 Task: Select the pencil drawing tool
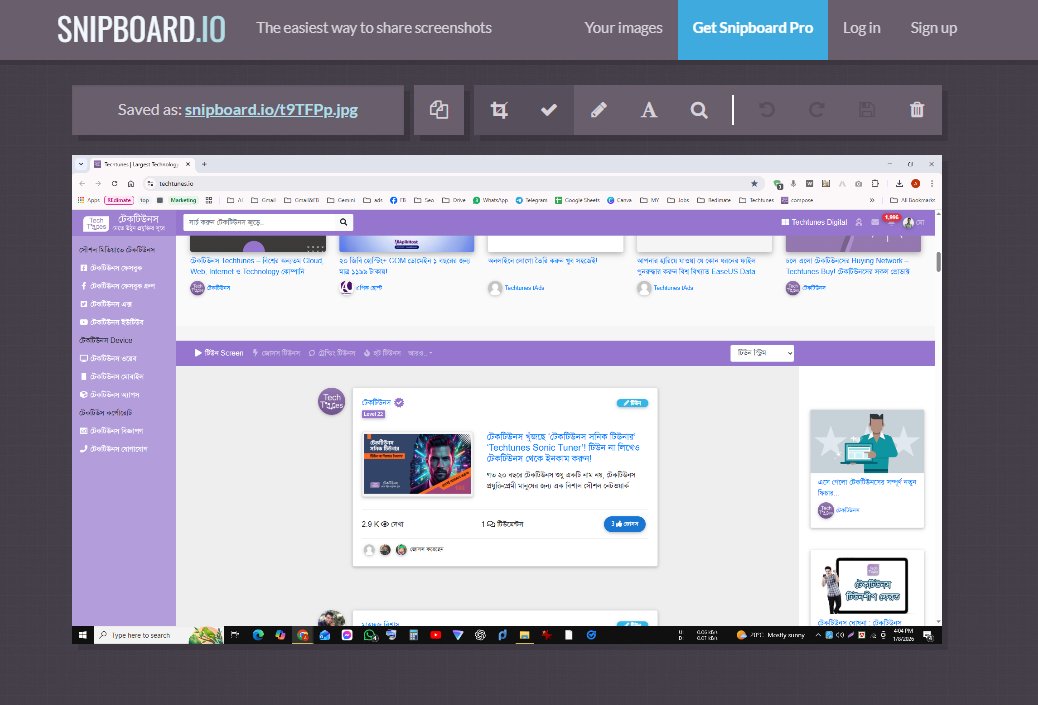599,110
